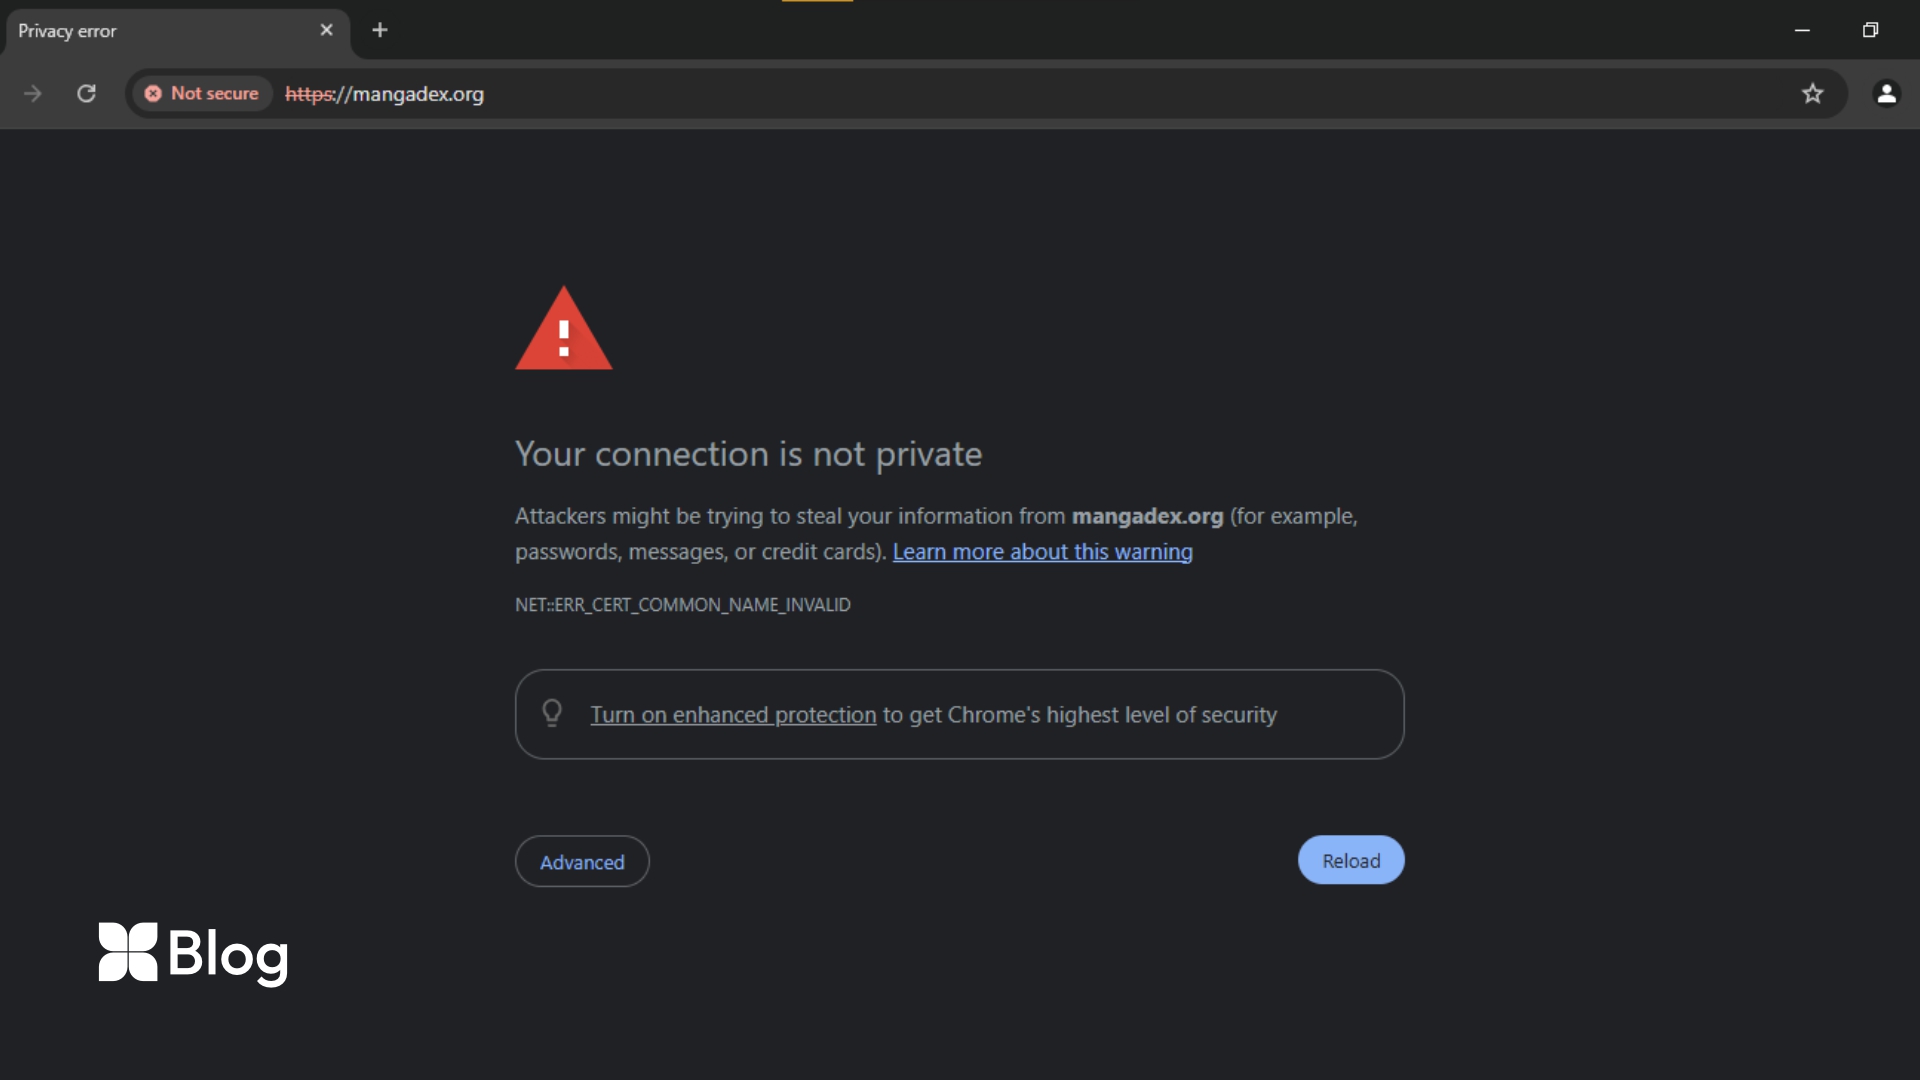Image resolution: width=1920 pixels, height=1080 pixels.
Task: Click the lightbulb icon in protection box
Action: (552, 713)
